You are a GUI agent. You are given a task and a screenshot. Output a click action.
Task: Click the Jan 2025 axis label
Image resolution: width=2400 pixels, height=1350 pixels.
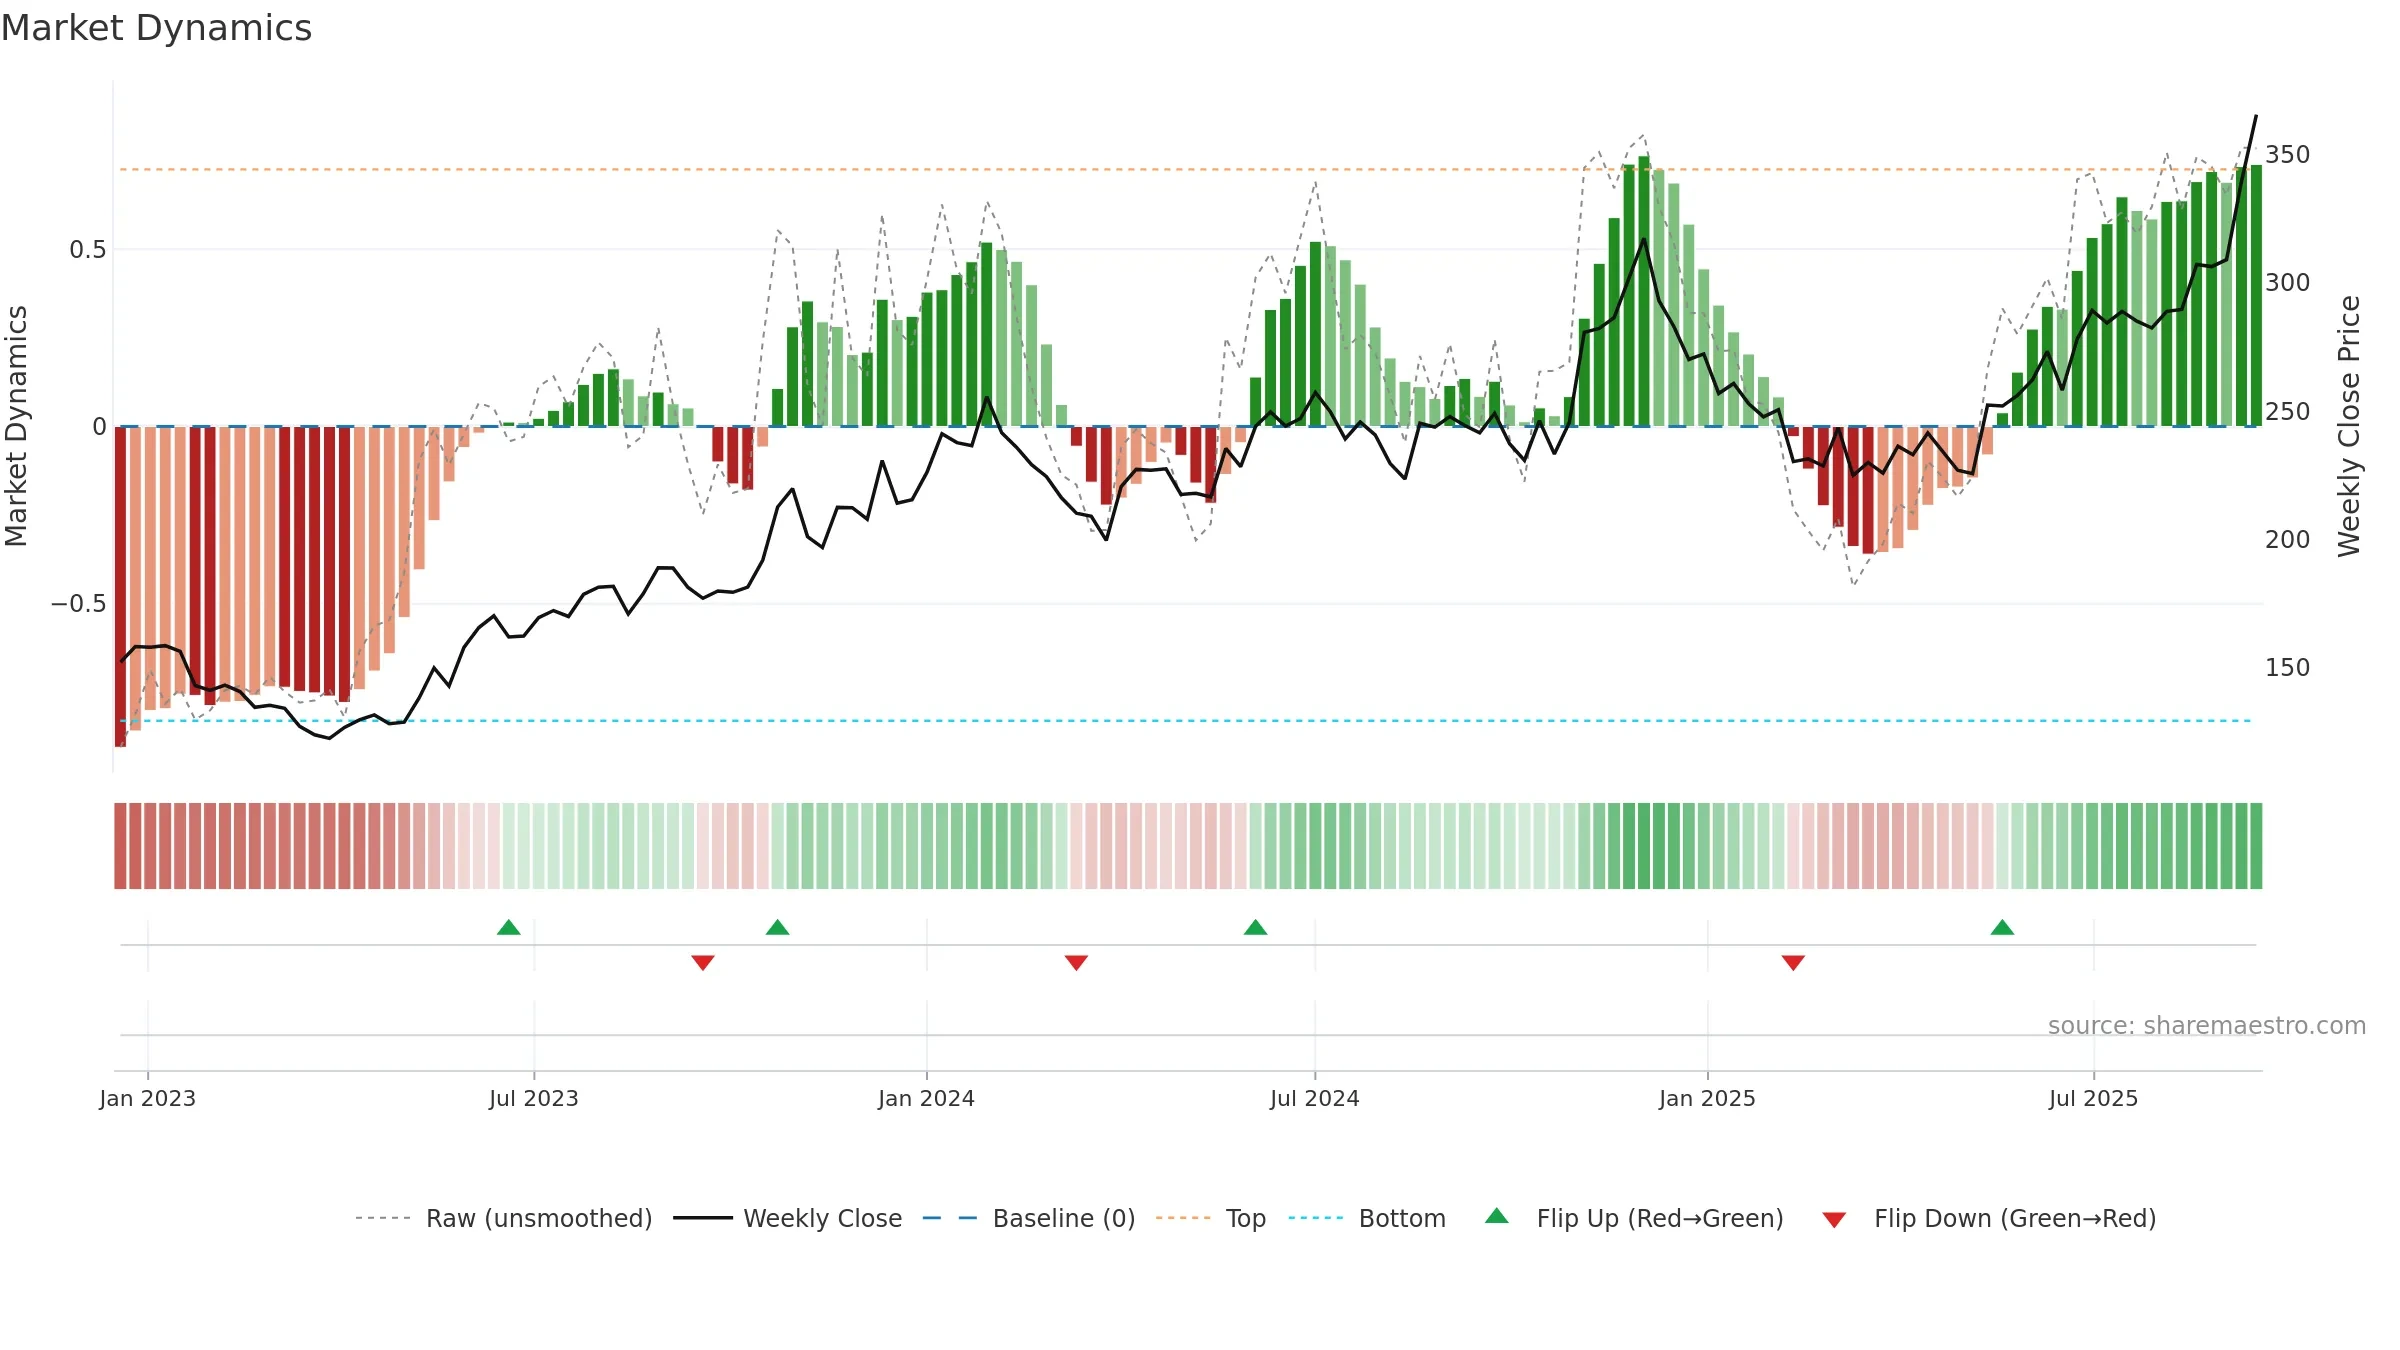pyautogui.click(x=1708, y=1098)
